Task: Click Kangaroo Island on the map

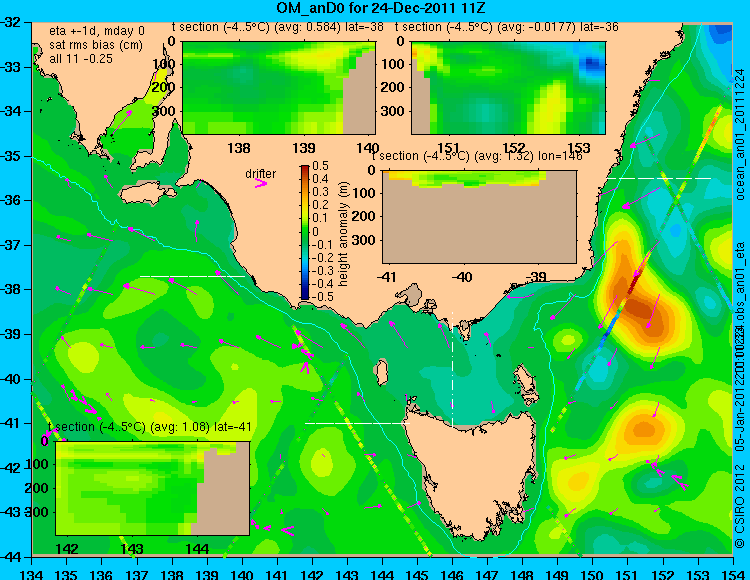Action: click(148, 195)
